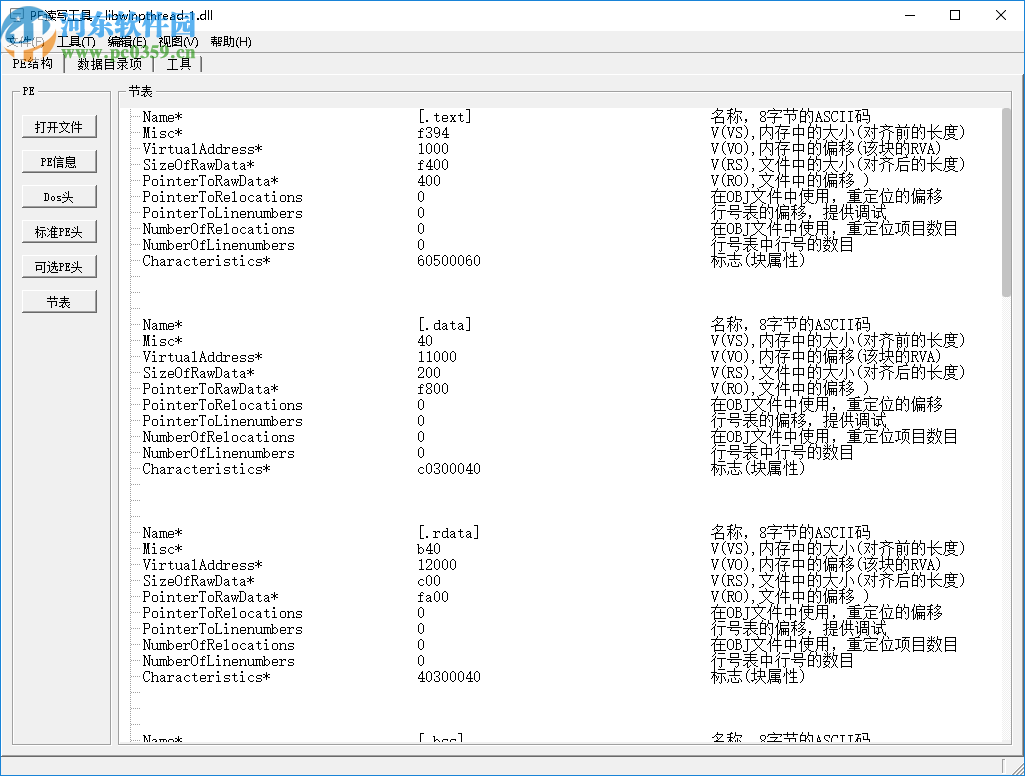Switch to the 数据目录项 tab
The image size is (1025, 776).
click(109, 64)
